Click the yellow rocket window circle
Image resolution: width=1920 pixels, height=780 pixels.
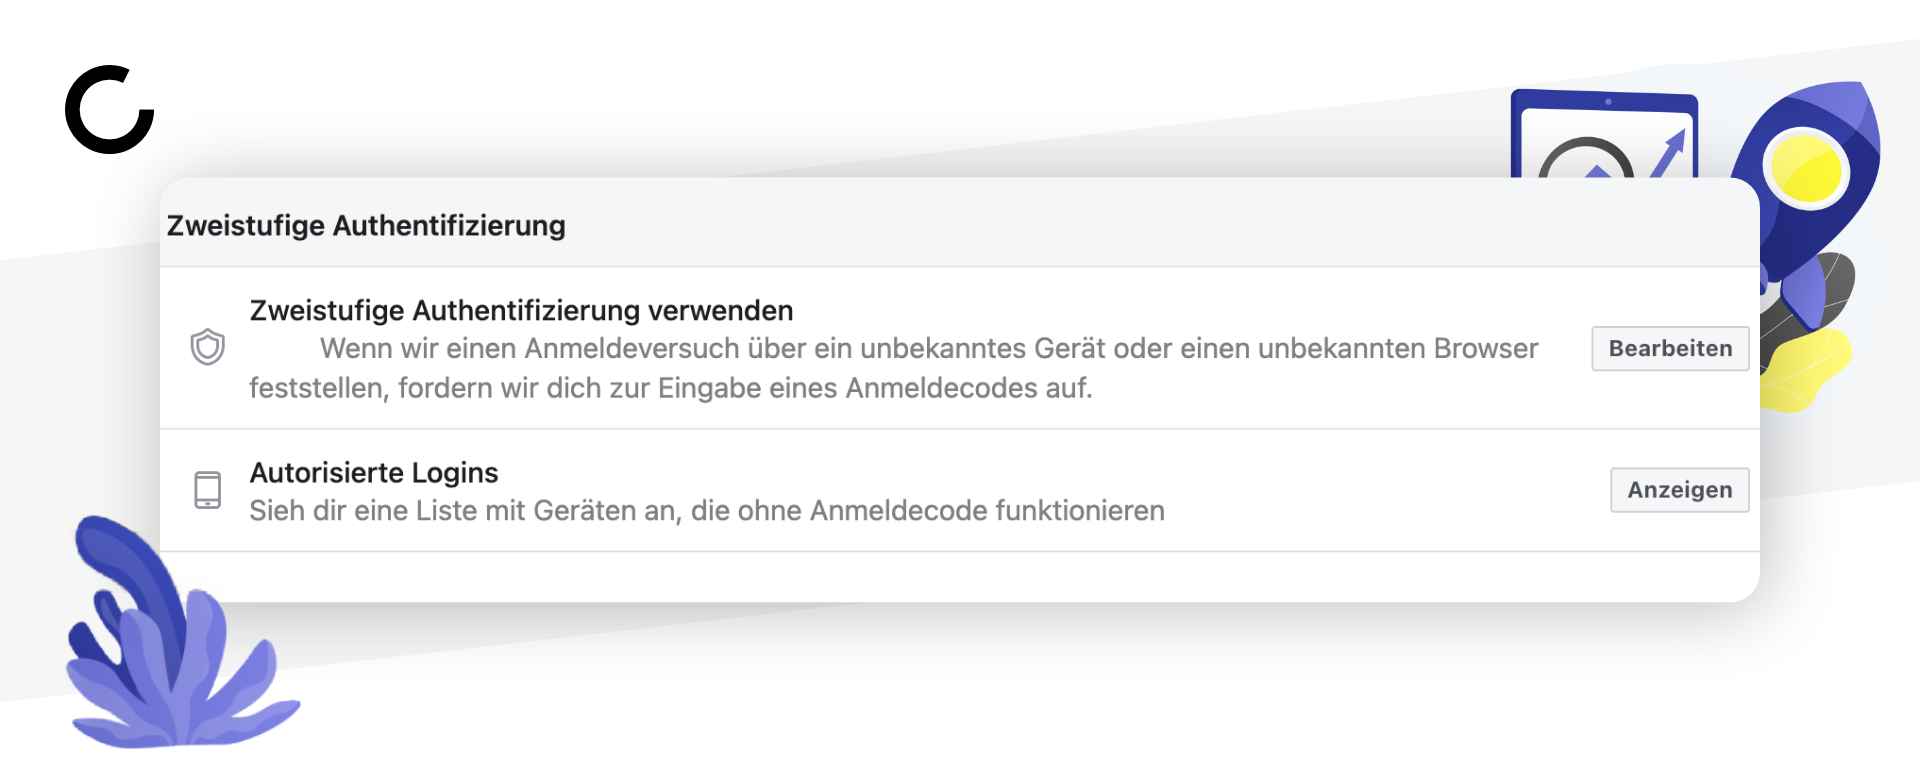pos(1807,168)
